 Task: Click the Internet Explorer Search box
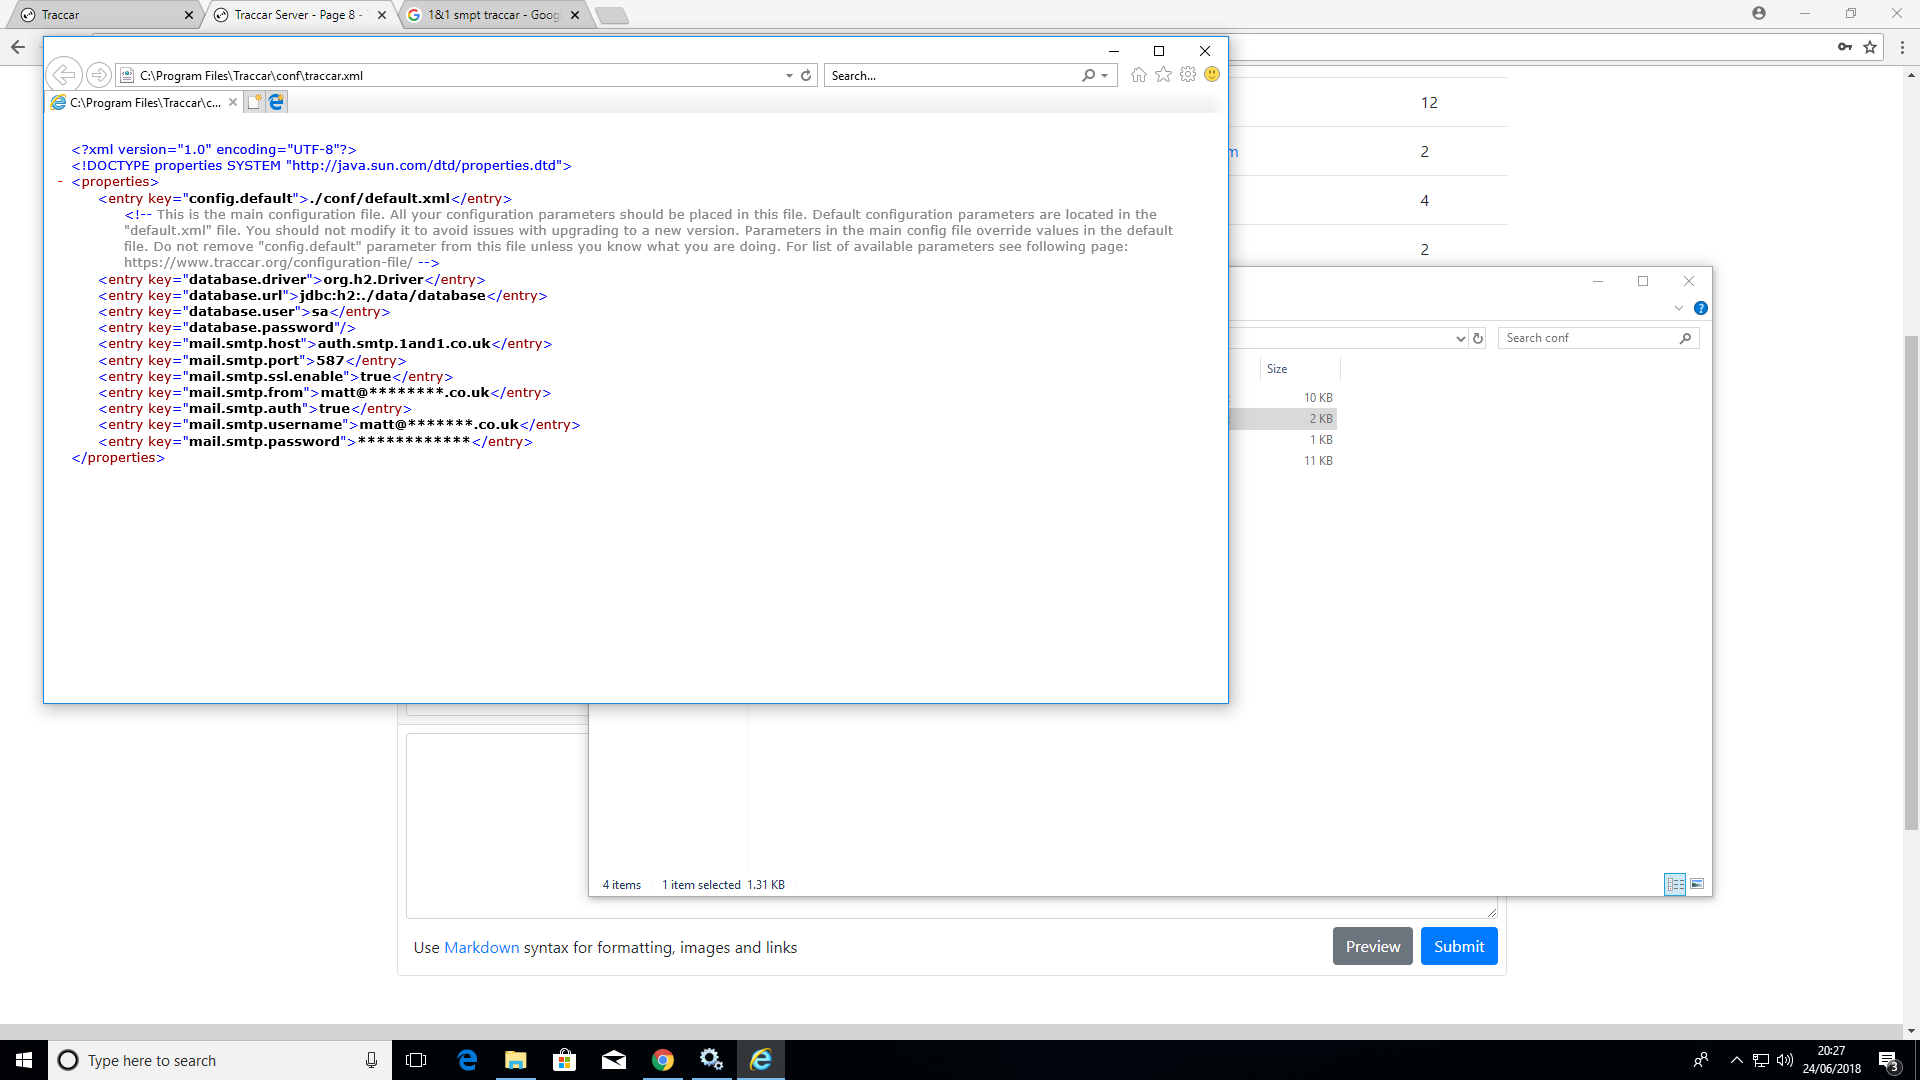953,75
